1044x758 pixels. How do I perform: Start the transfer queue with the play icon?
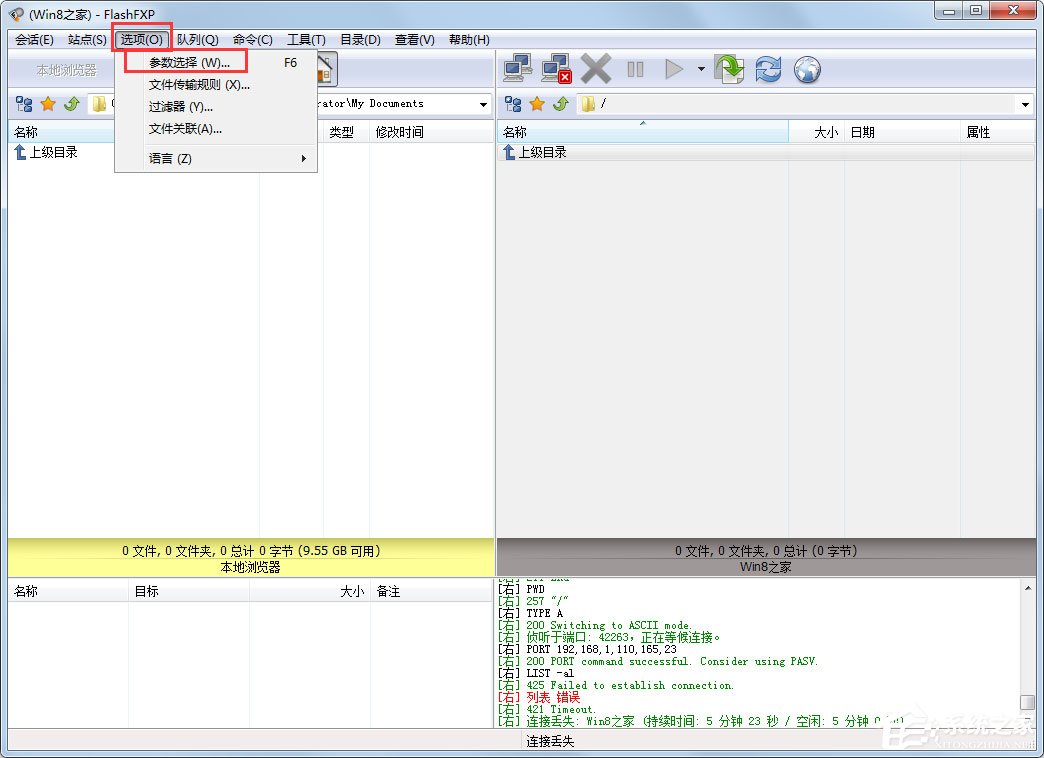pos(674,69)
